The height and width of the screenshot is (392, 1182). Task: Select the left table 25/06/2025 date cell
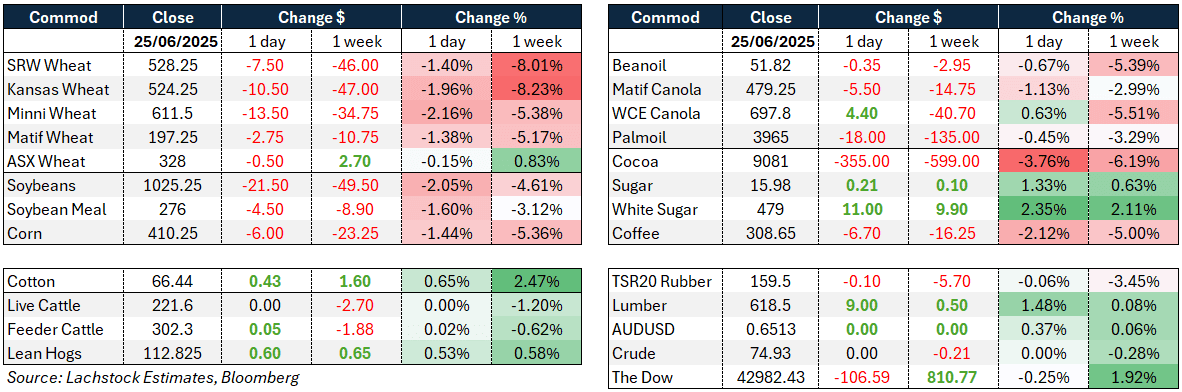coord(174,41)
